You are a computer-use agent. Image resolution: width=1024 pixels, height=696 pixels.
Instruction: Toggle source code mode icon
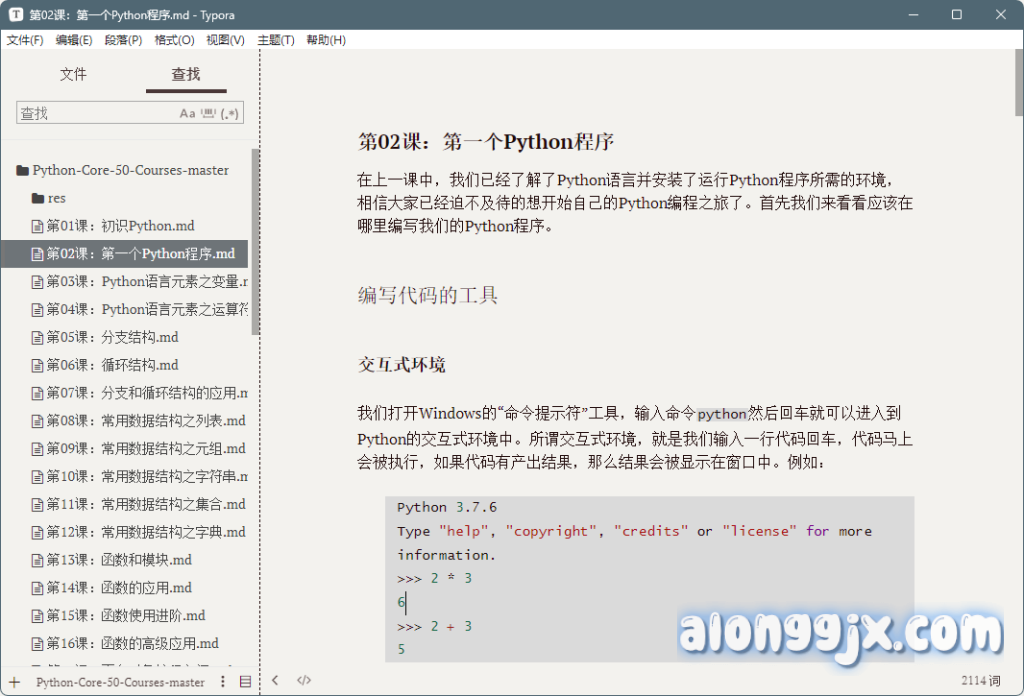click(304, 681)
